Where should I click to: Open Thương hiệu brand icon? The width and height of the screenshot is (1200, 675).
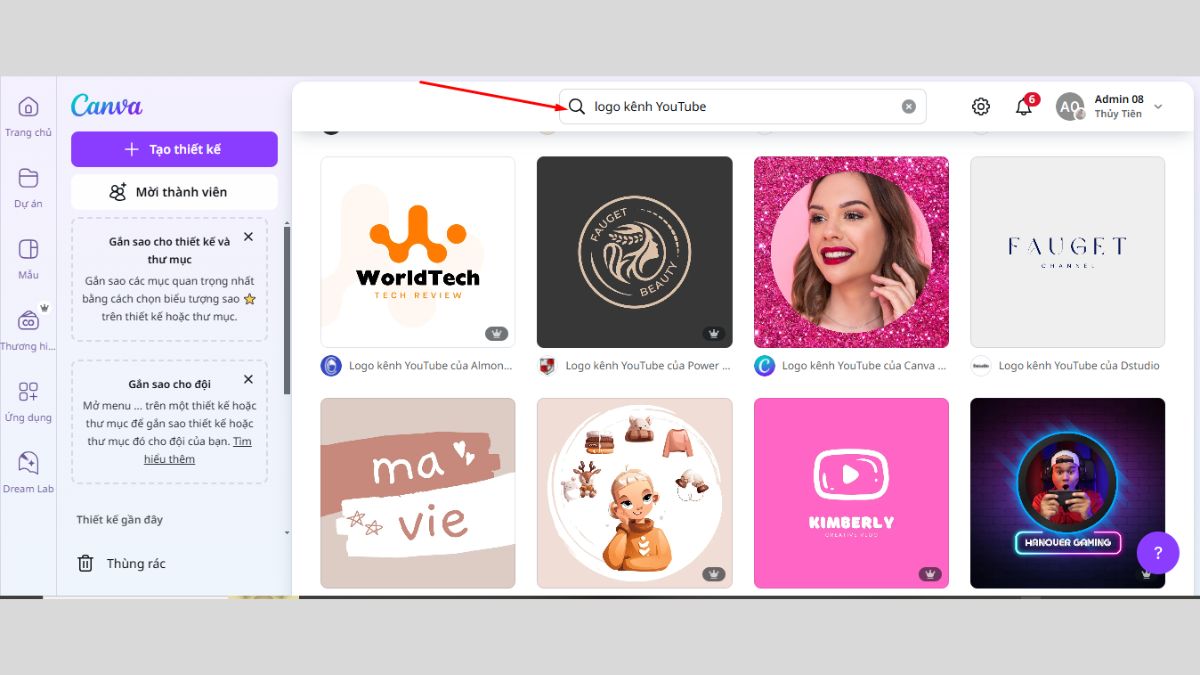coord(28,320)
